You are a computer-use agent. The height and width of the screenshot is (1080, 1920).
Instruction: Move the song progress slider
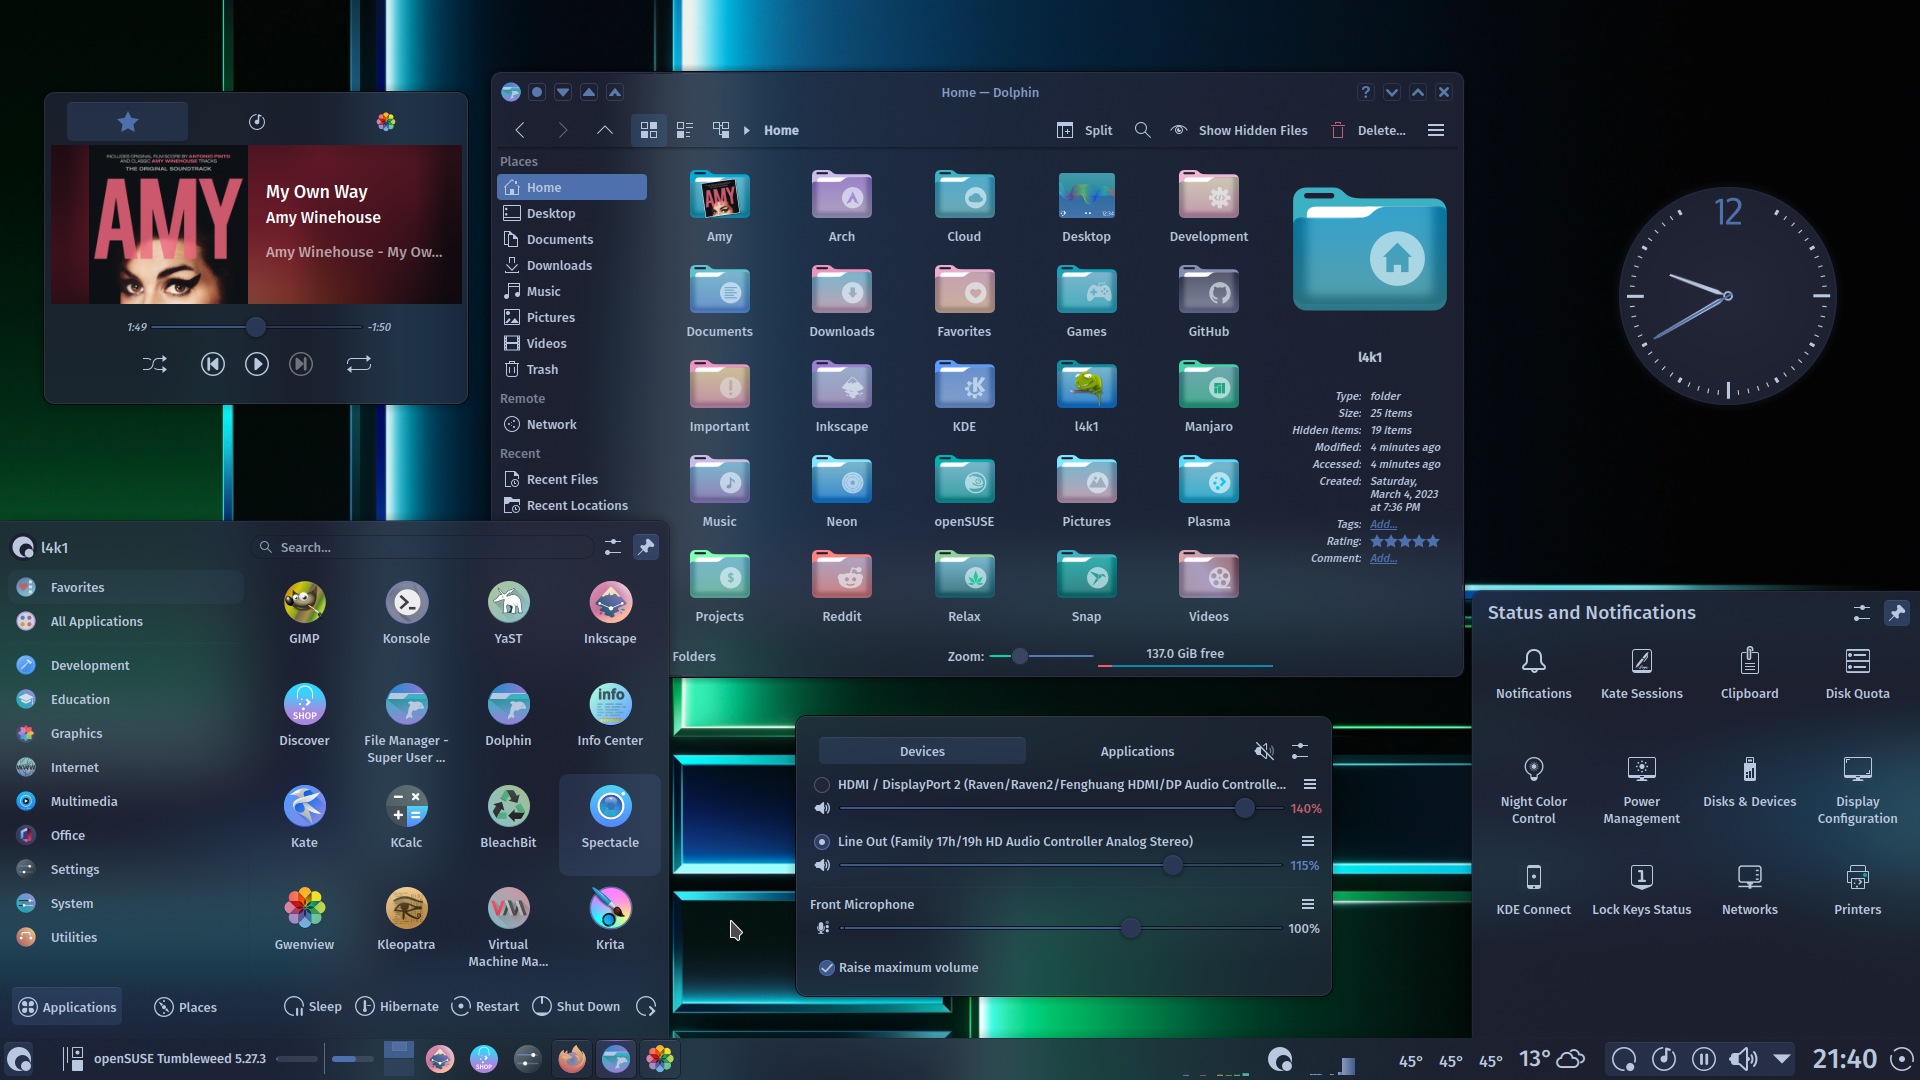pos(256,327)
